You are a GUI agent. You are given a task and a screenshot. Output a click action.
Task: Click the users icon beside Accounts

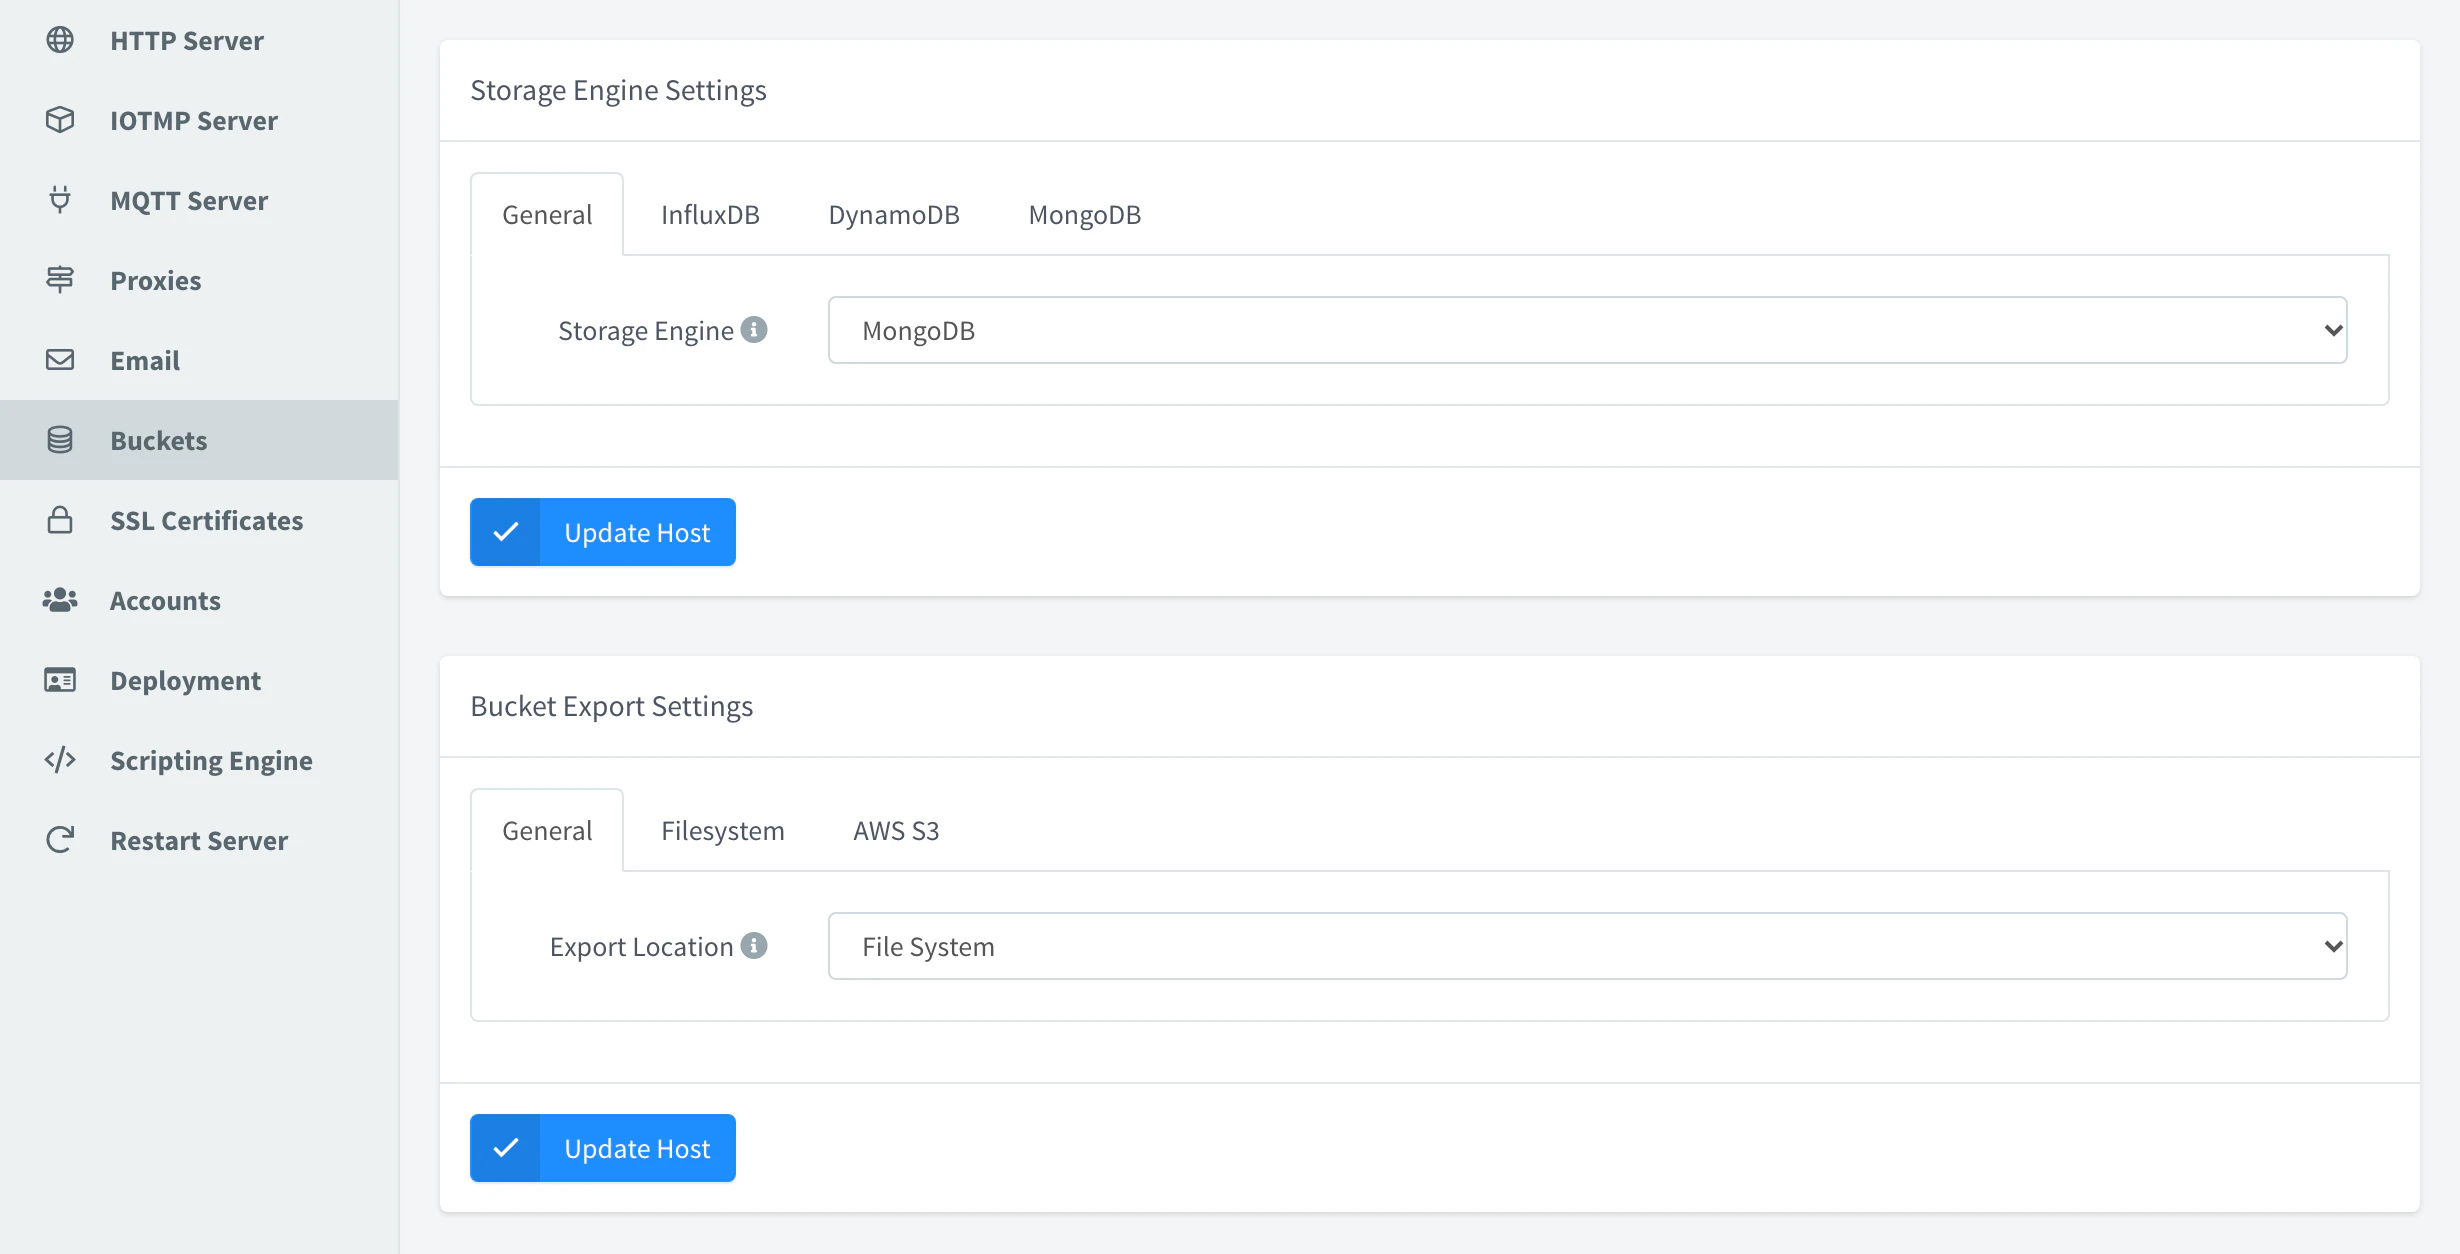pos(60,600)
